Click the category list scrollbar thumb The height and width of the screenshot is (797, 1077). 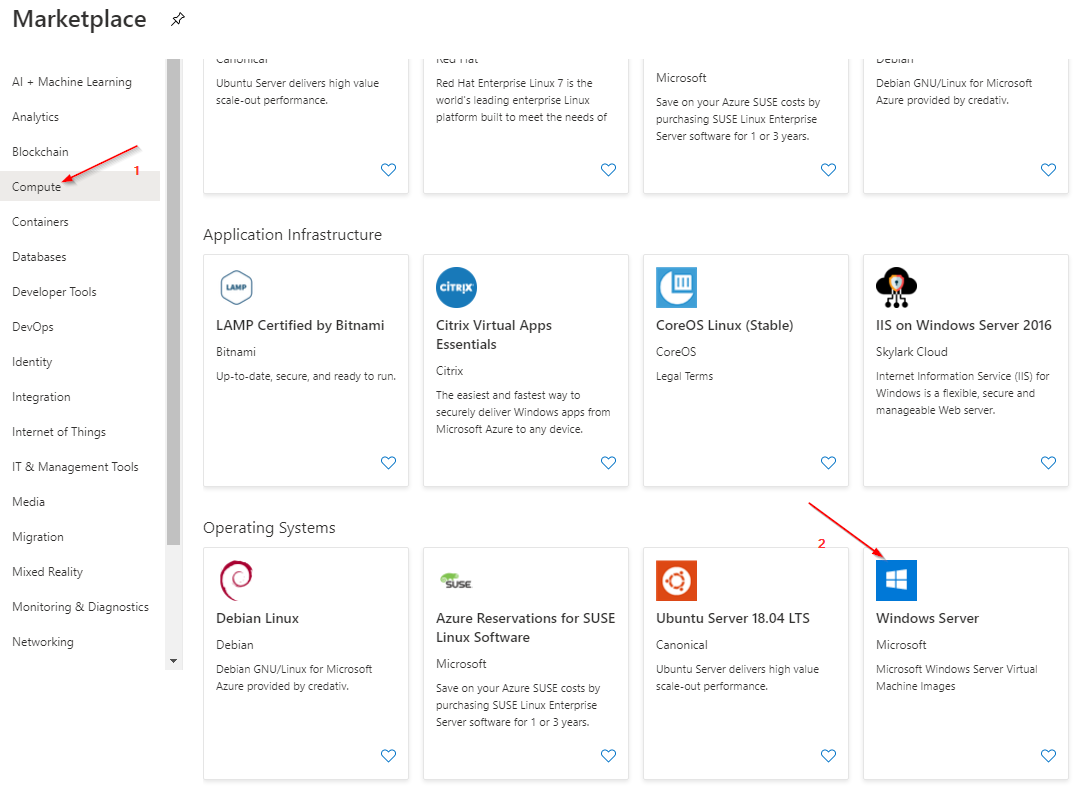[x=174, y=302]
